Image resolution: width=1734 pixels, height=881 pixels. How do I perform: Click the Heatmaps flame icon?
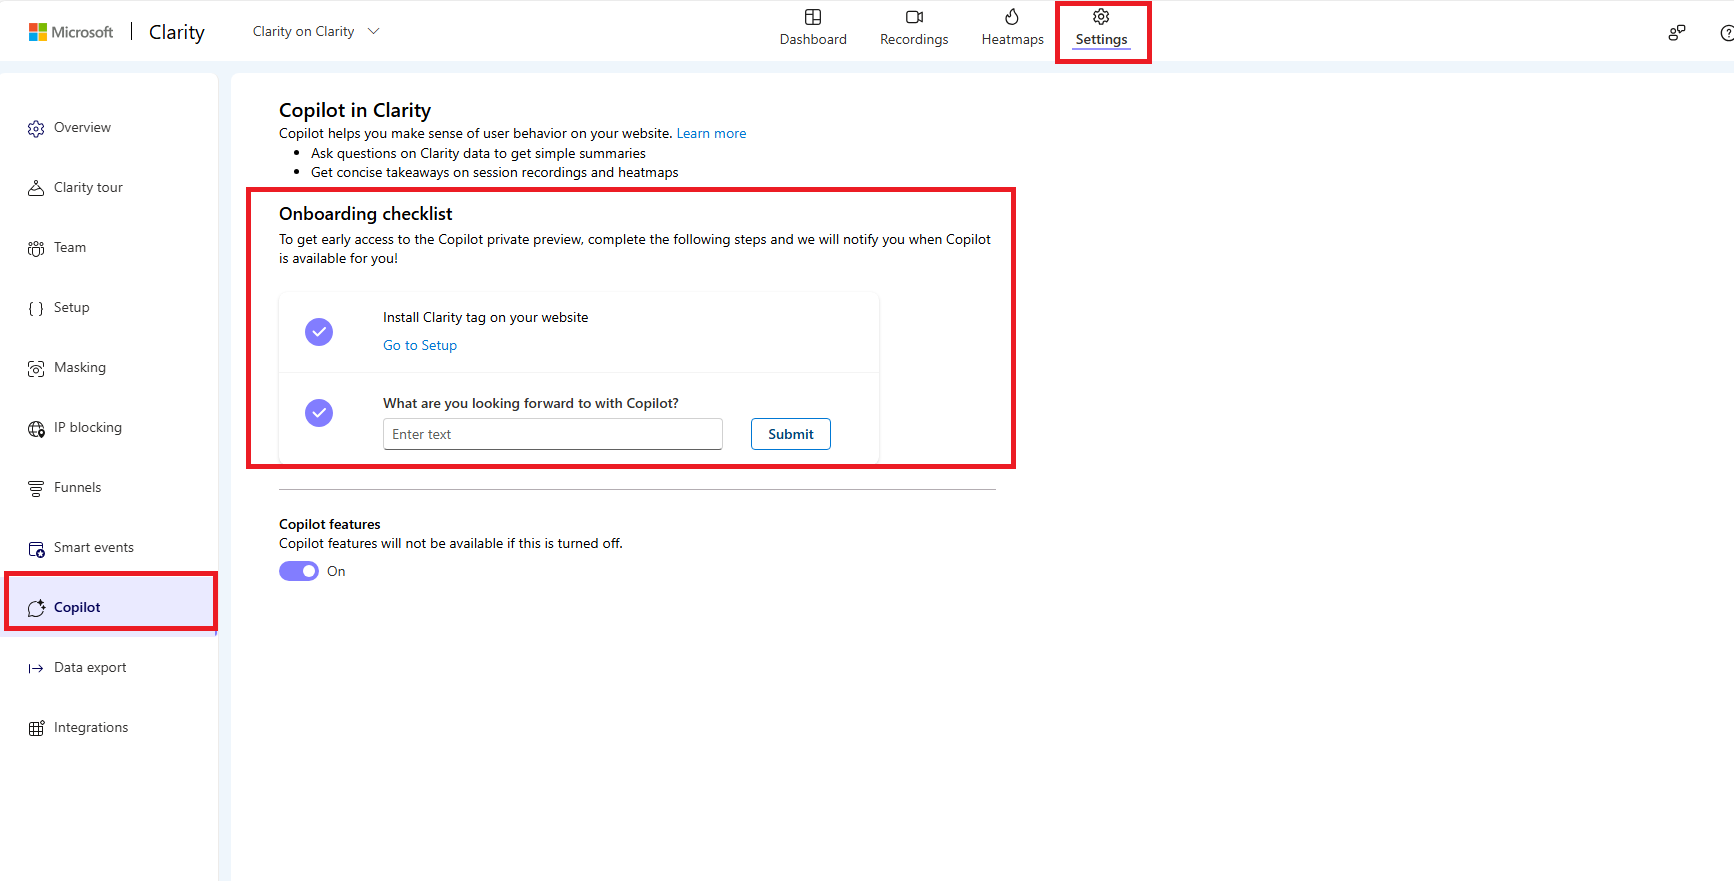(x=1012, y=17)
